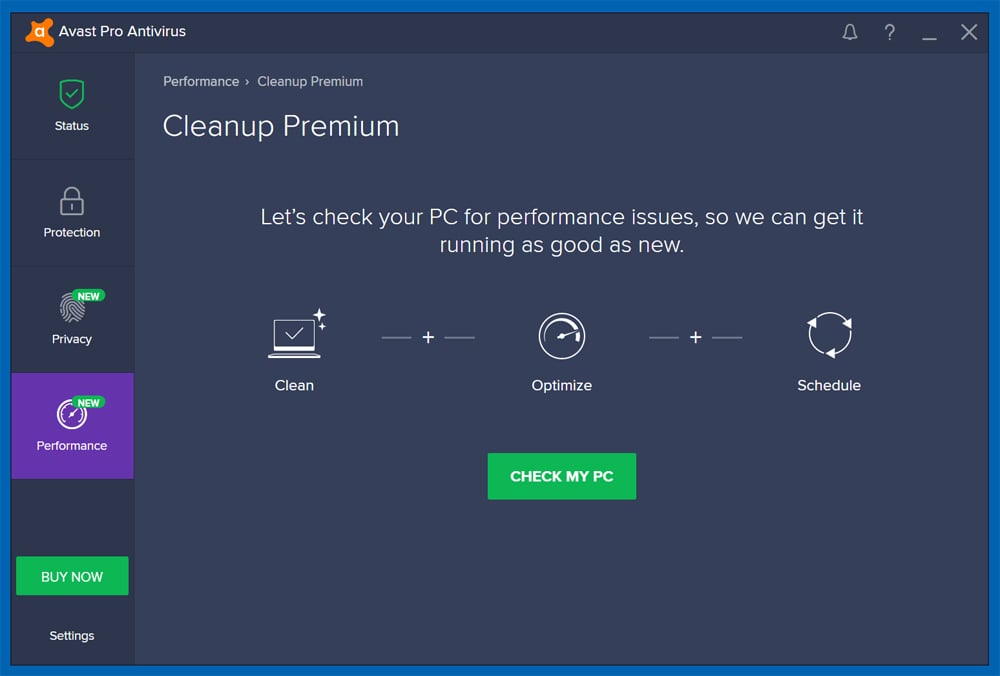Go back via Performance breadcrumb
Viewport: 1000px width, 676px height.
pyautogui.click(x=201, y=82)
